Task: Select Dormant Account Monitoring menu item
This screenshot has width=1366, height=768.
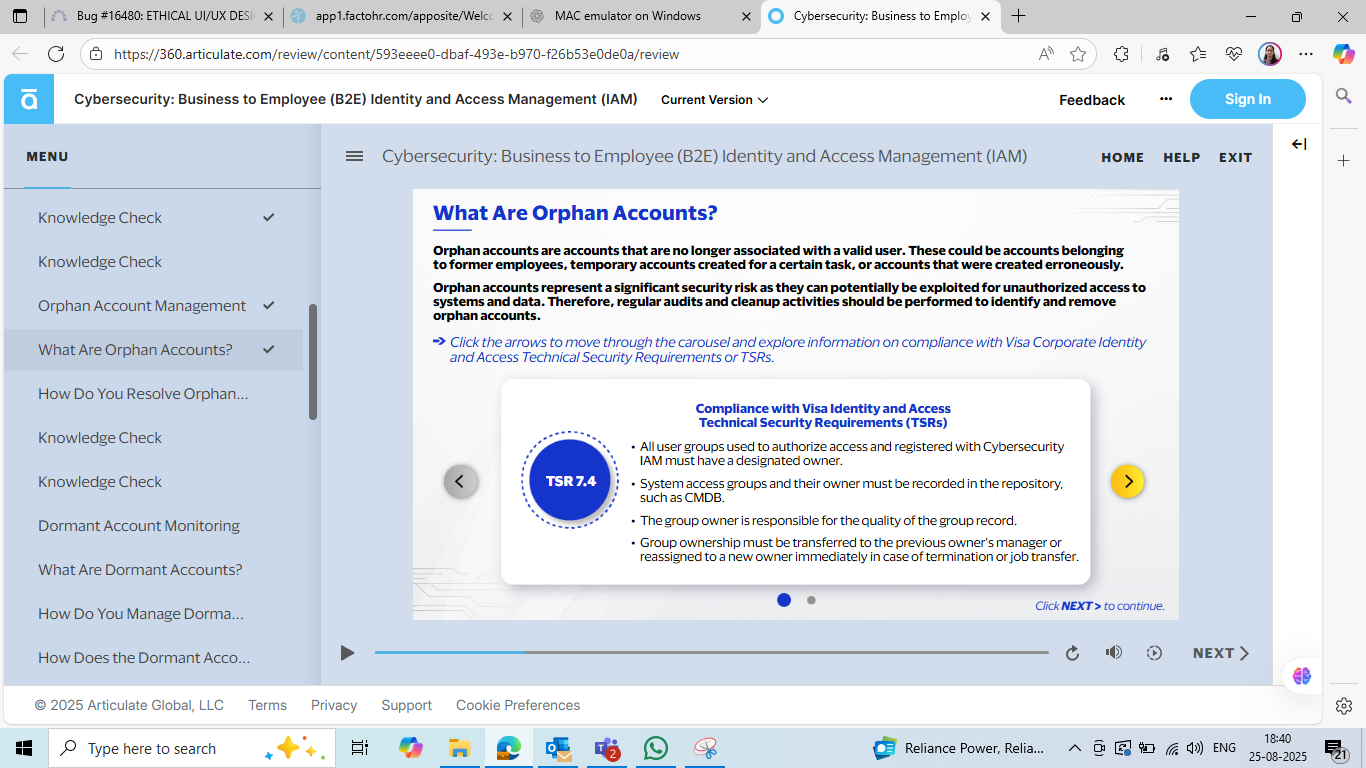Action: [x=154, y=526]
